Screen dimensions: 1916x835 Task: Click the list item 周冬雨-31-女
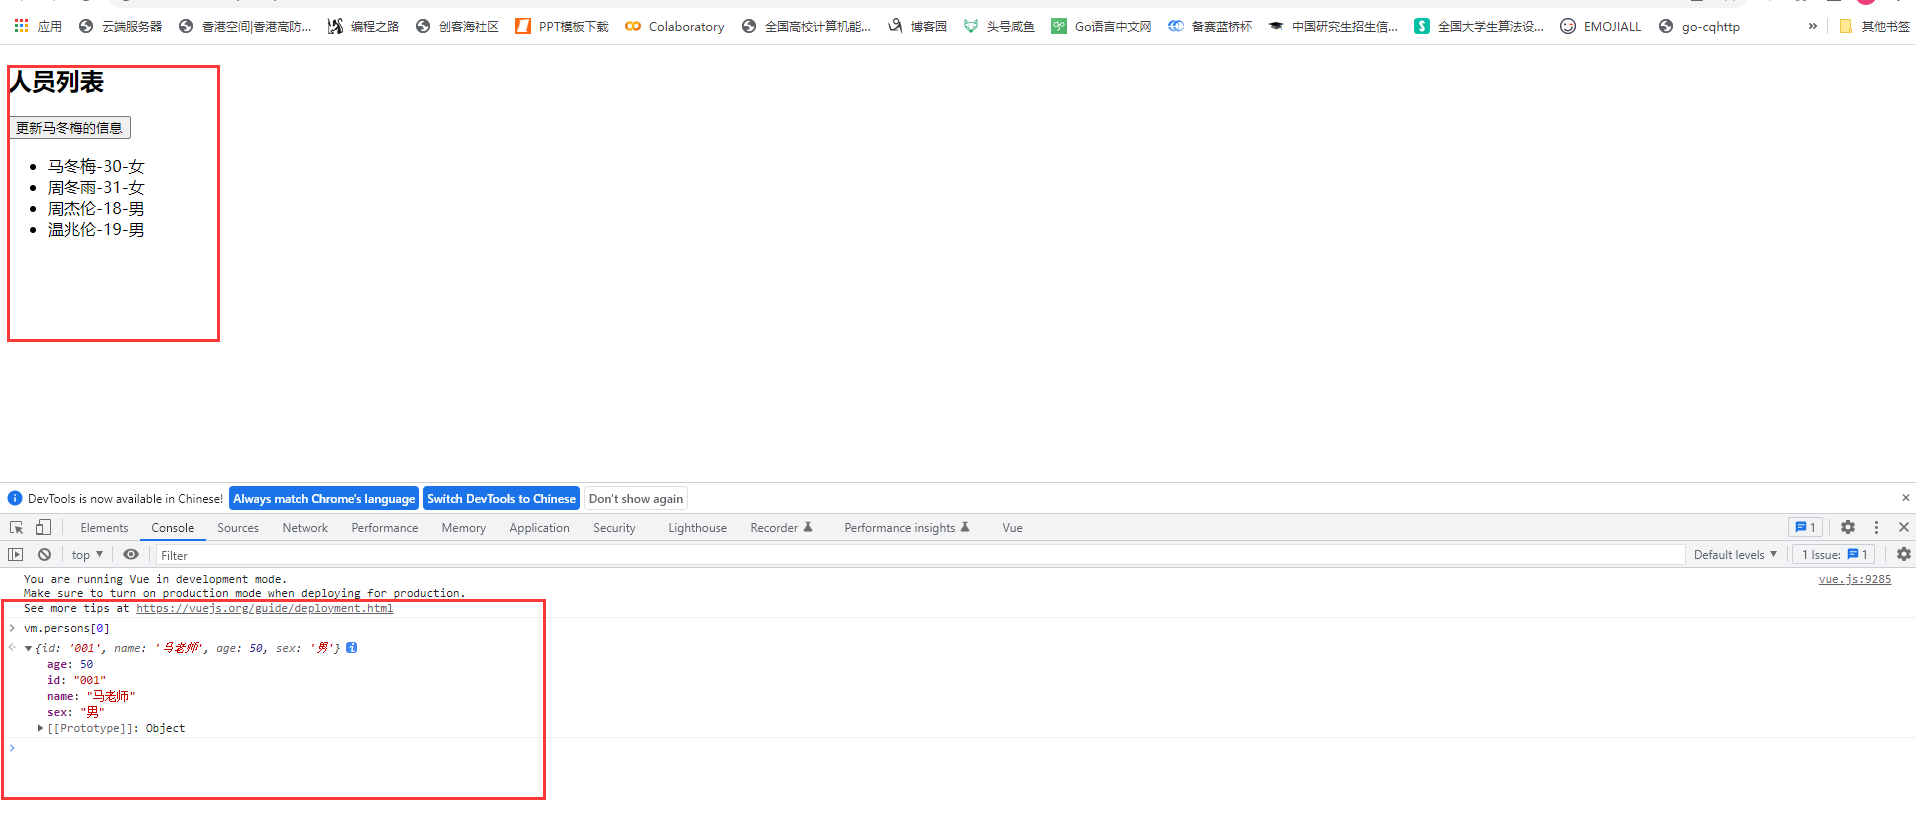[x=96, y=187]
